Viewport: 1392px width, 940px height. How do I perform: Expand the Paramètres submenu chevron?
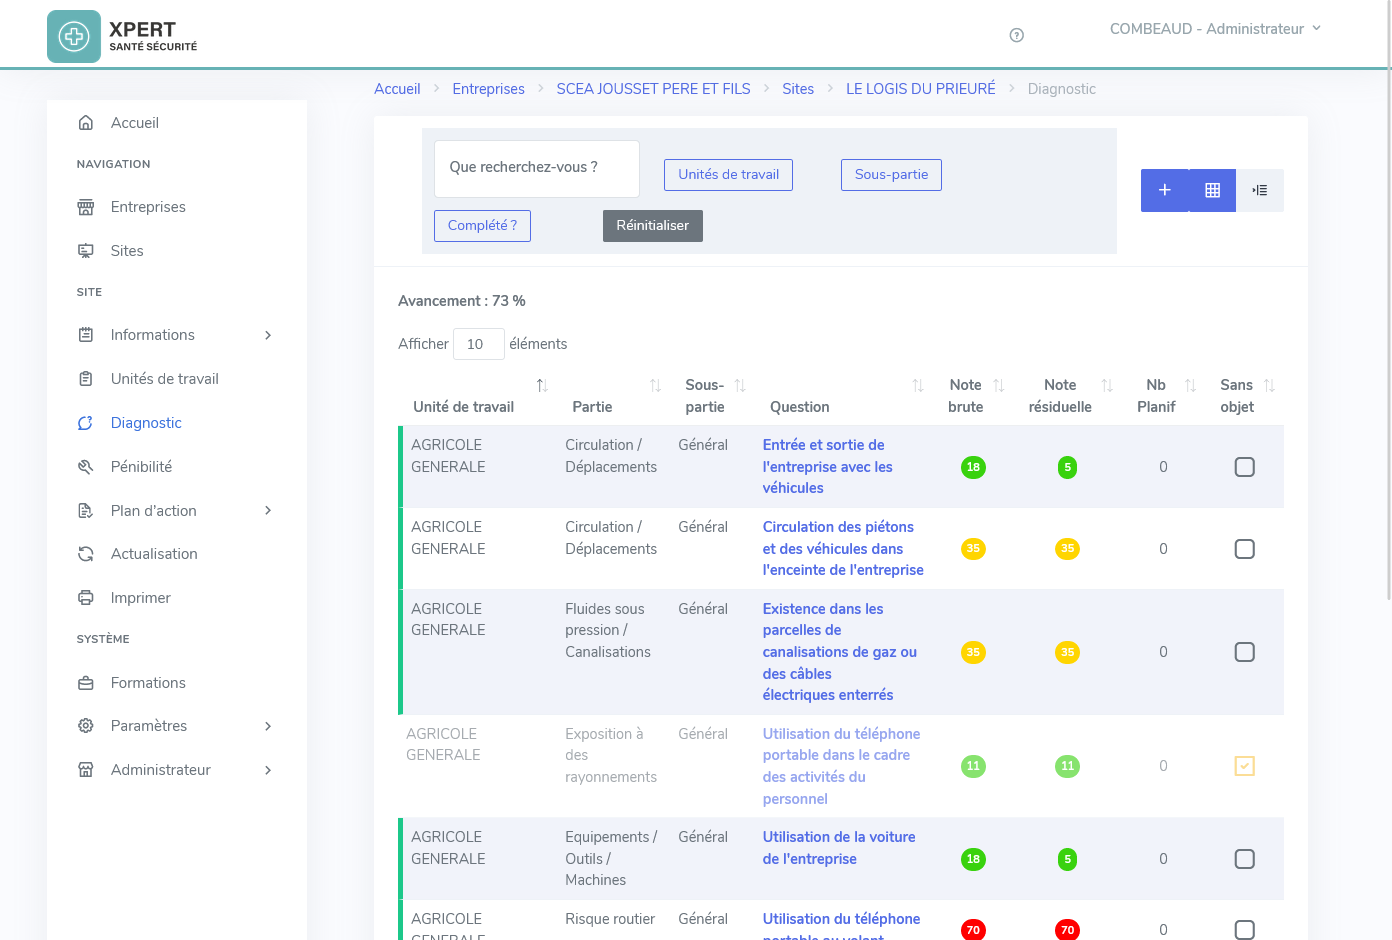point(267,726)
